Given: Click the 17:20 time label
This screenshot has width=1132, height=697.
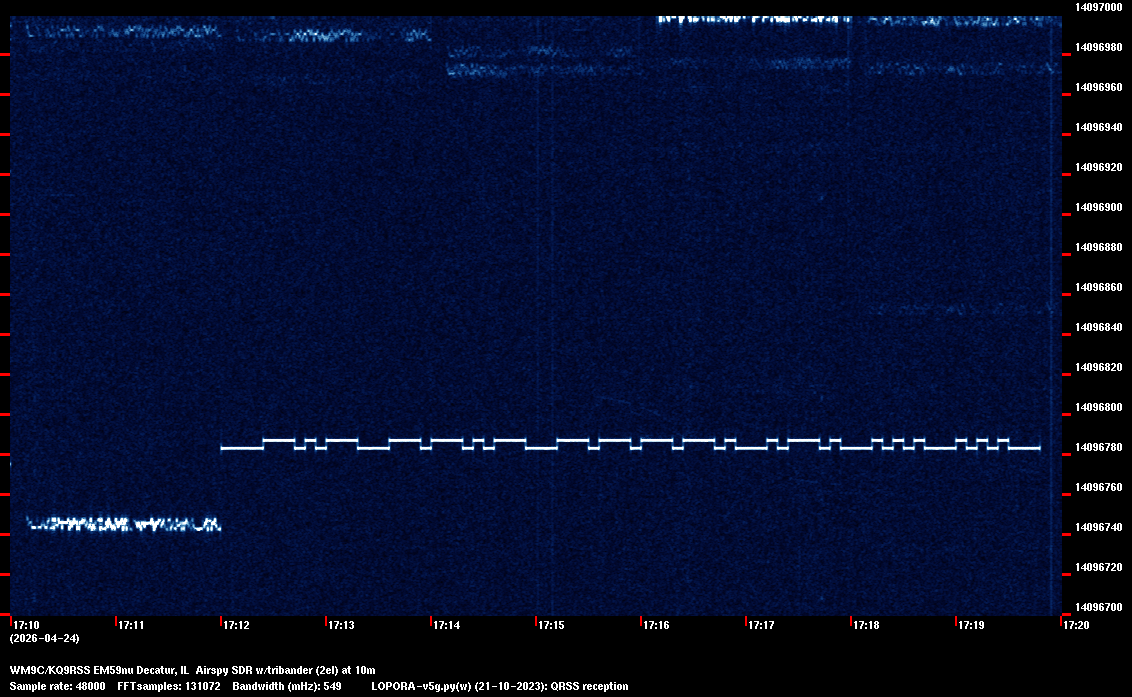Looking at the screenshot, I should click(1076, 625).
